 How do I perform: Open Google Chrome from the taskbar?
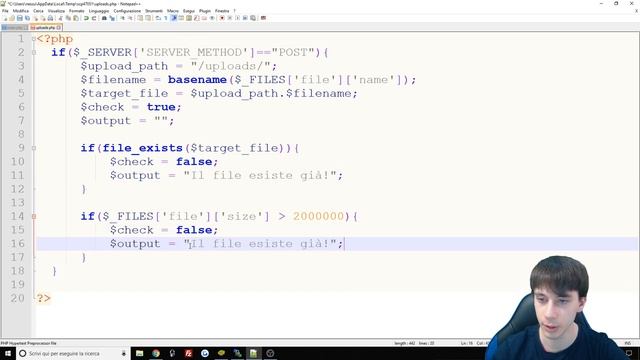click(156, 353)
